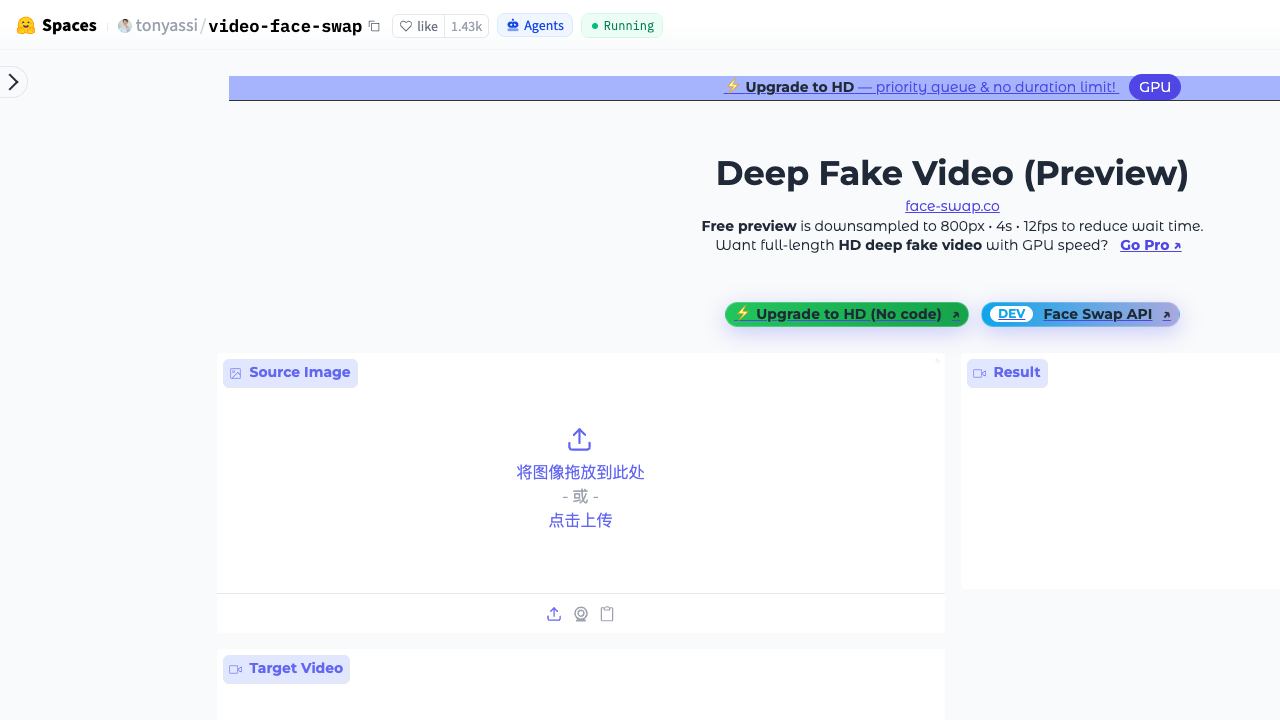The image size is (1280, 720).
Task: View the 1.43k likes count
Action: coord(466,26)
